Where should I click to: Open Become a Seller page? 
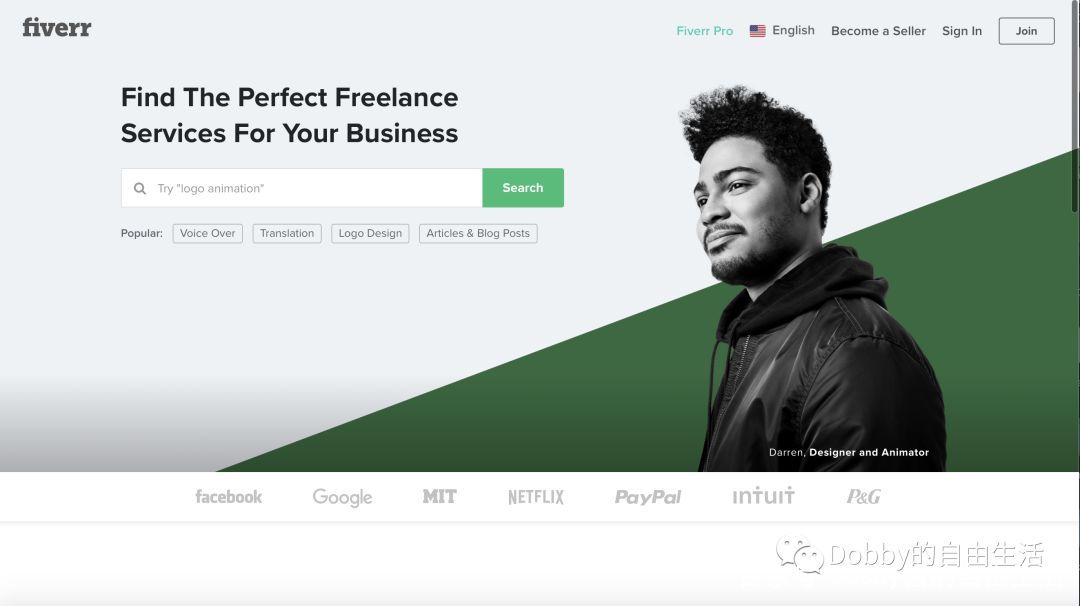click(878, 31)
